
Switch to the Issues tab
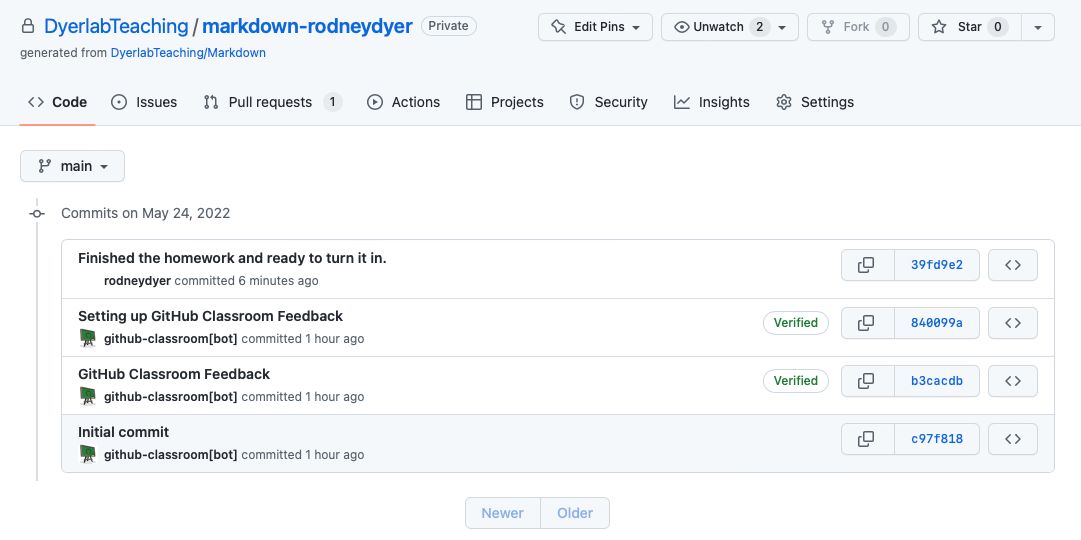[144, 102]
